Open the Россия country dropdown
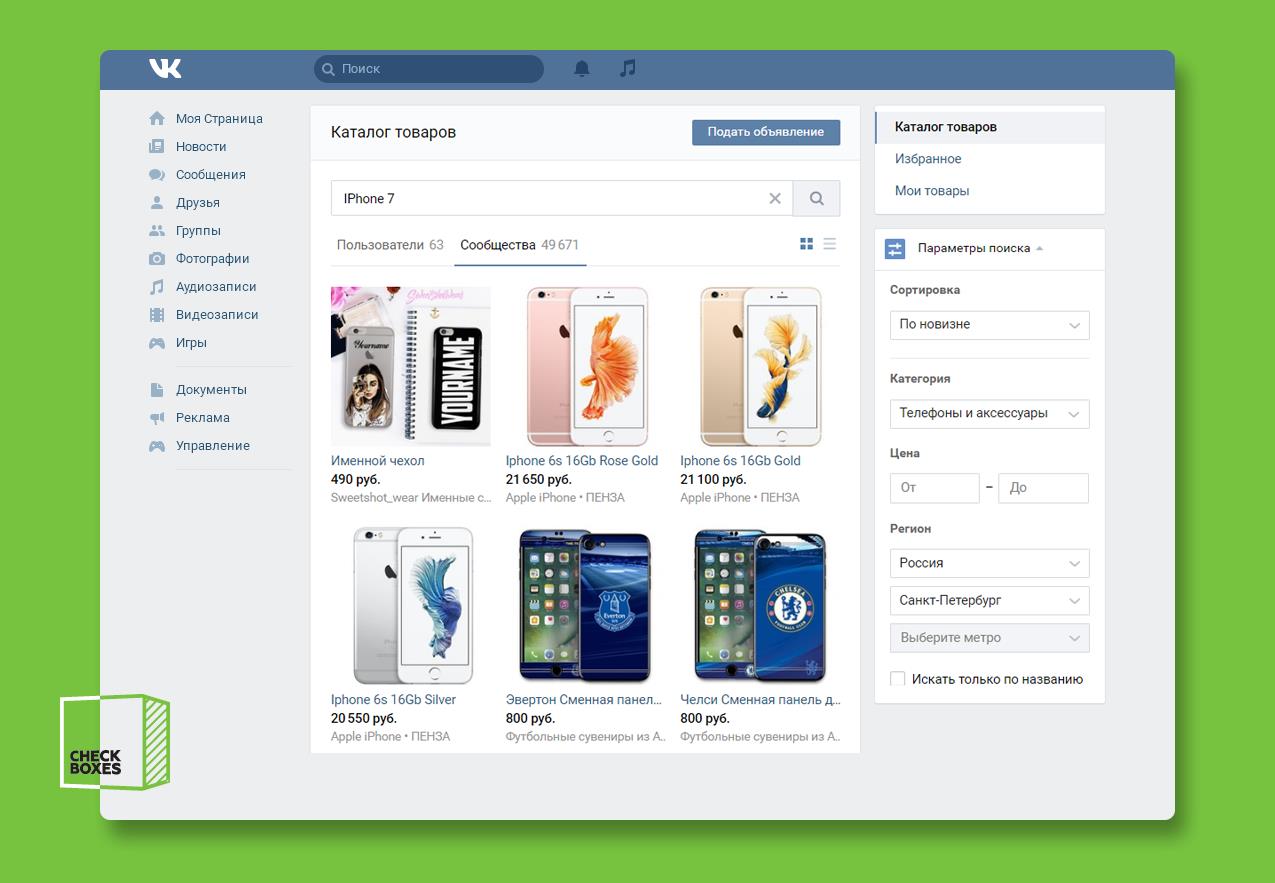This screenshot has height=883, width=1275. pos(989,563)
